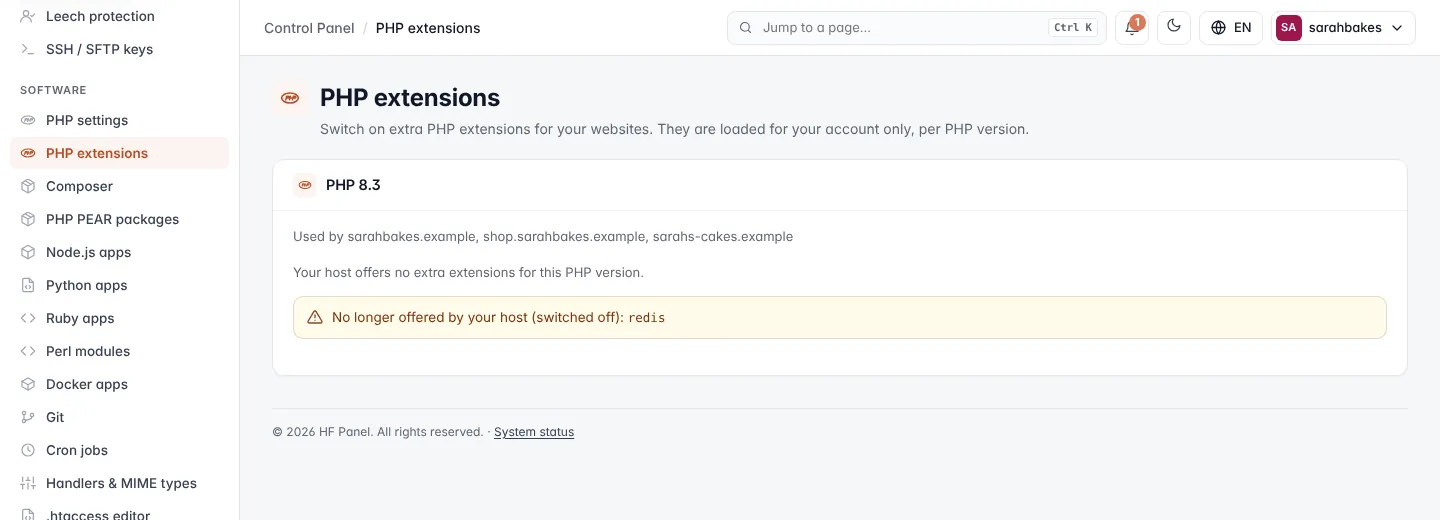Click 'Your host offers no extra extensions' text
The width and height of the screenshot is (1440, 520).
468,272
